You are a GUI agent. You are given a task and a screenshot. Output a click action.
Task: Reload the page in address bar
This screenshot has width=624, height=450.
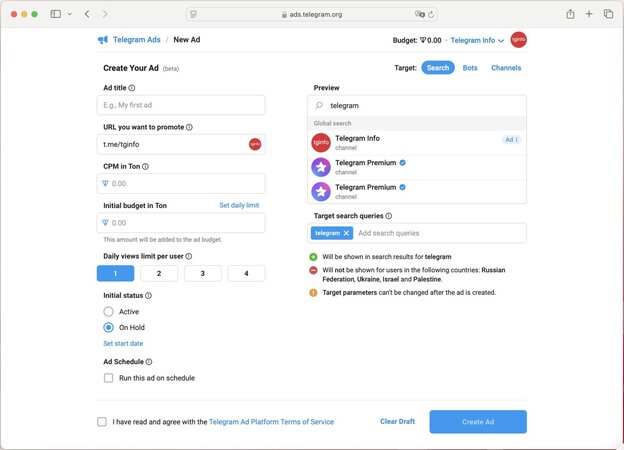click(x=434, y=15)
